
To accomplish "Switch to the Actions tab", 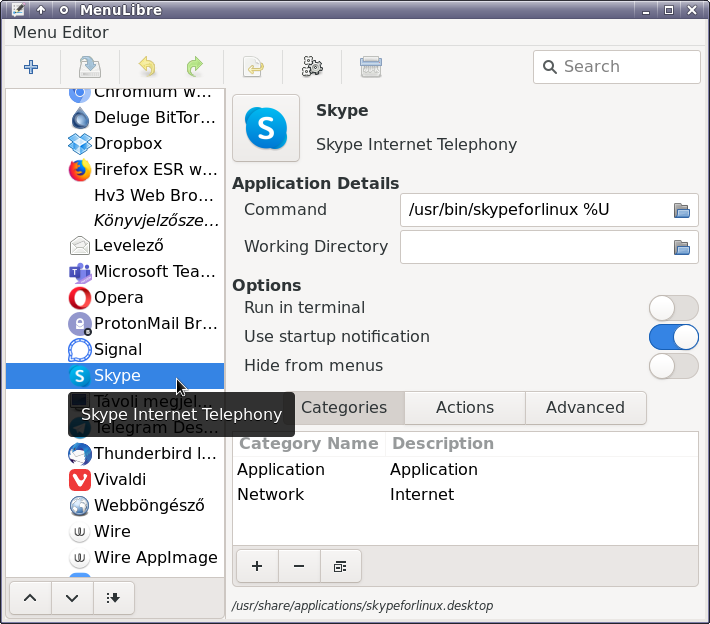I will [x=465, y=408].
